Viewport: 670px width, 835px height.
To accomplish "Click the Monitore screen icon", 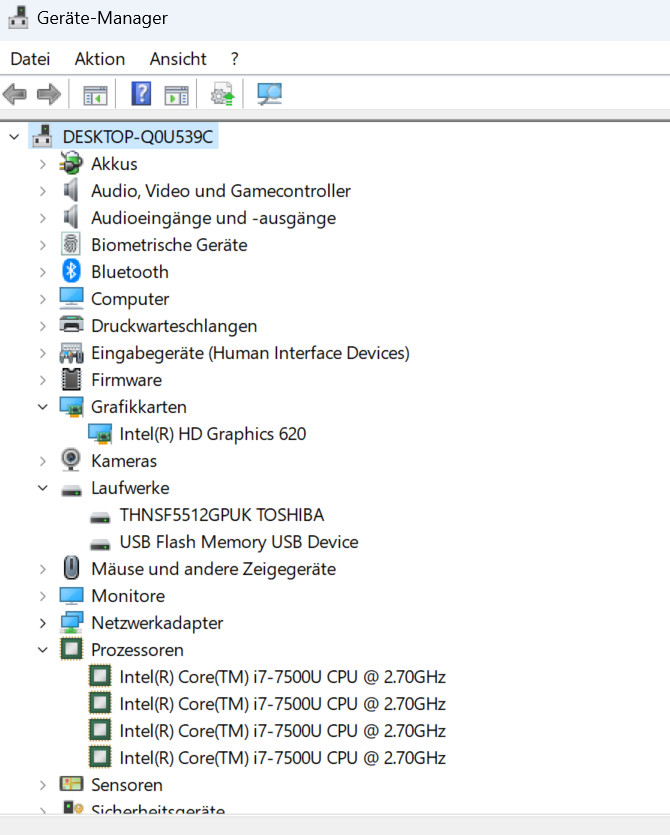I will (71, 596).
